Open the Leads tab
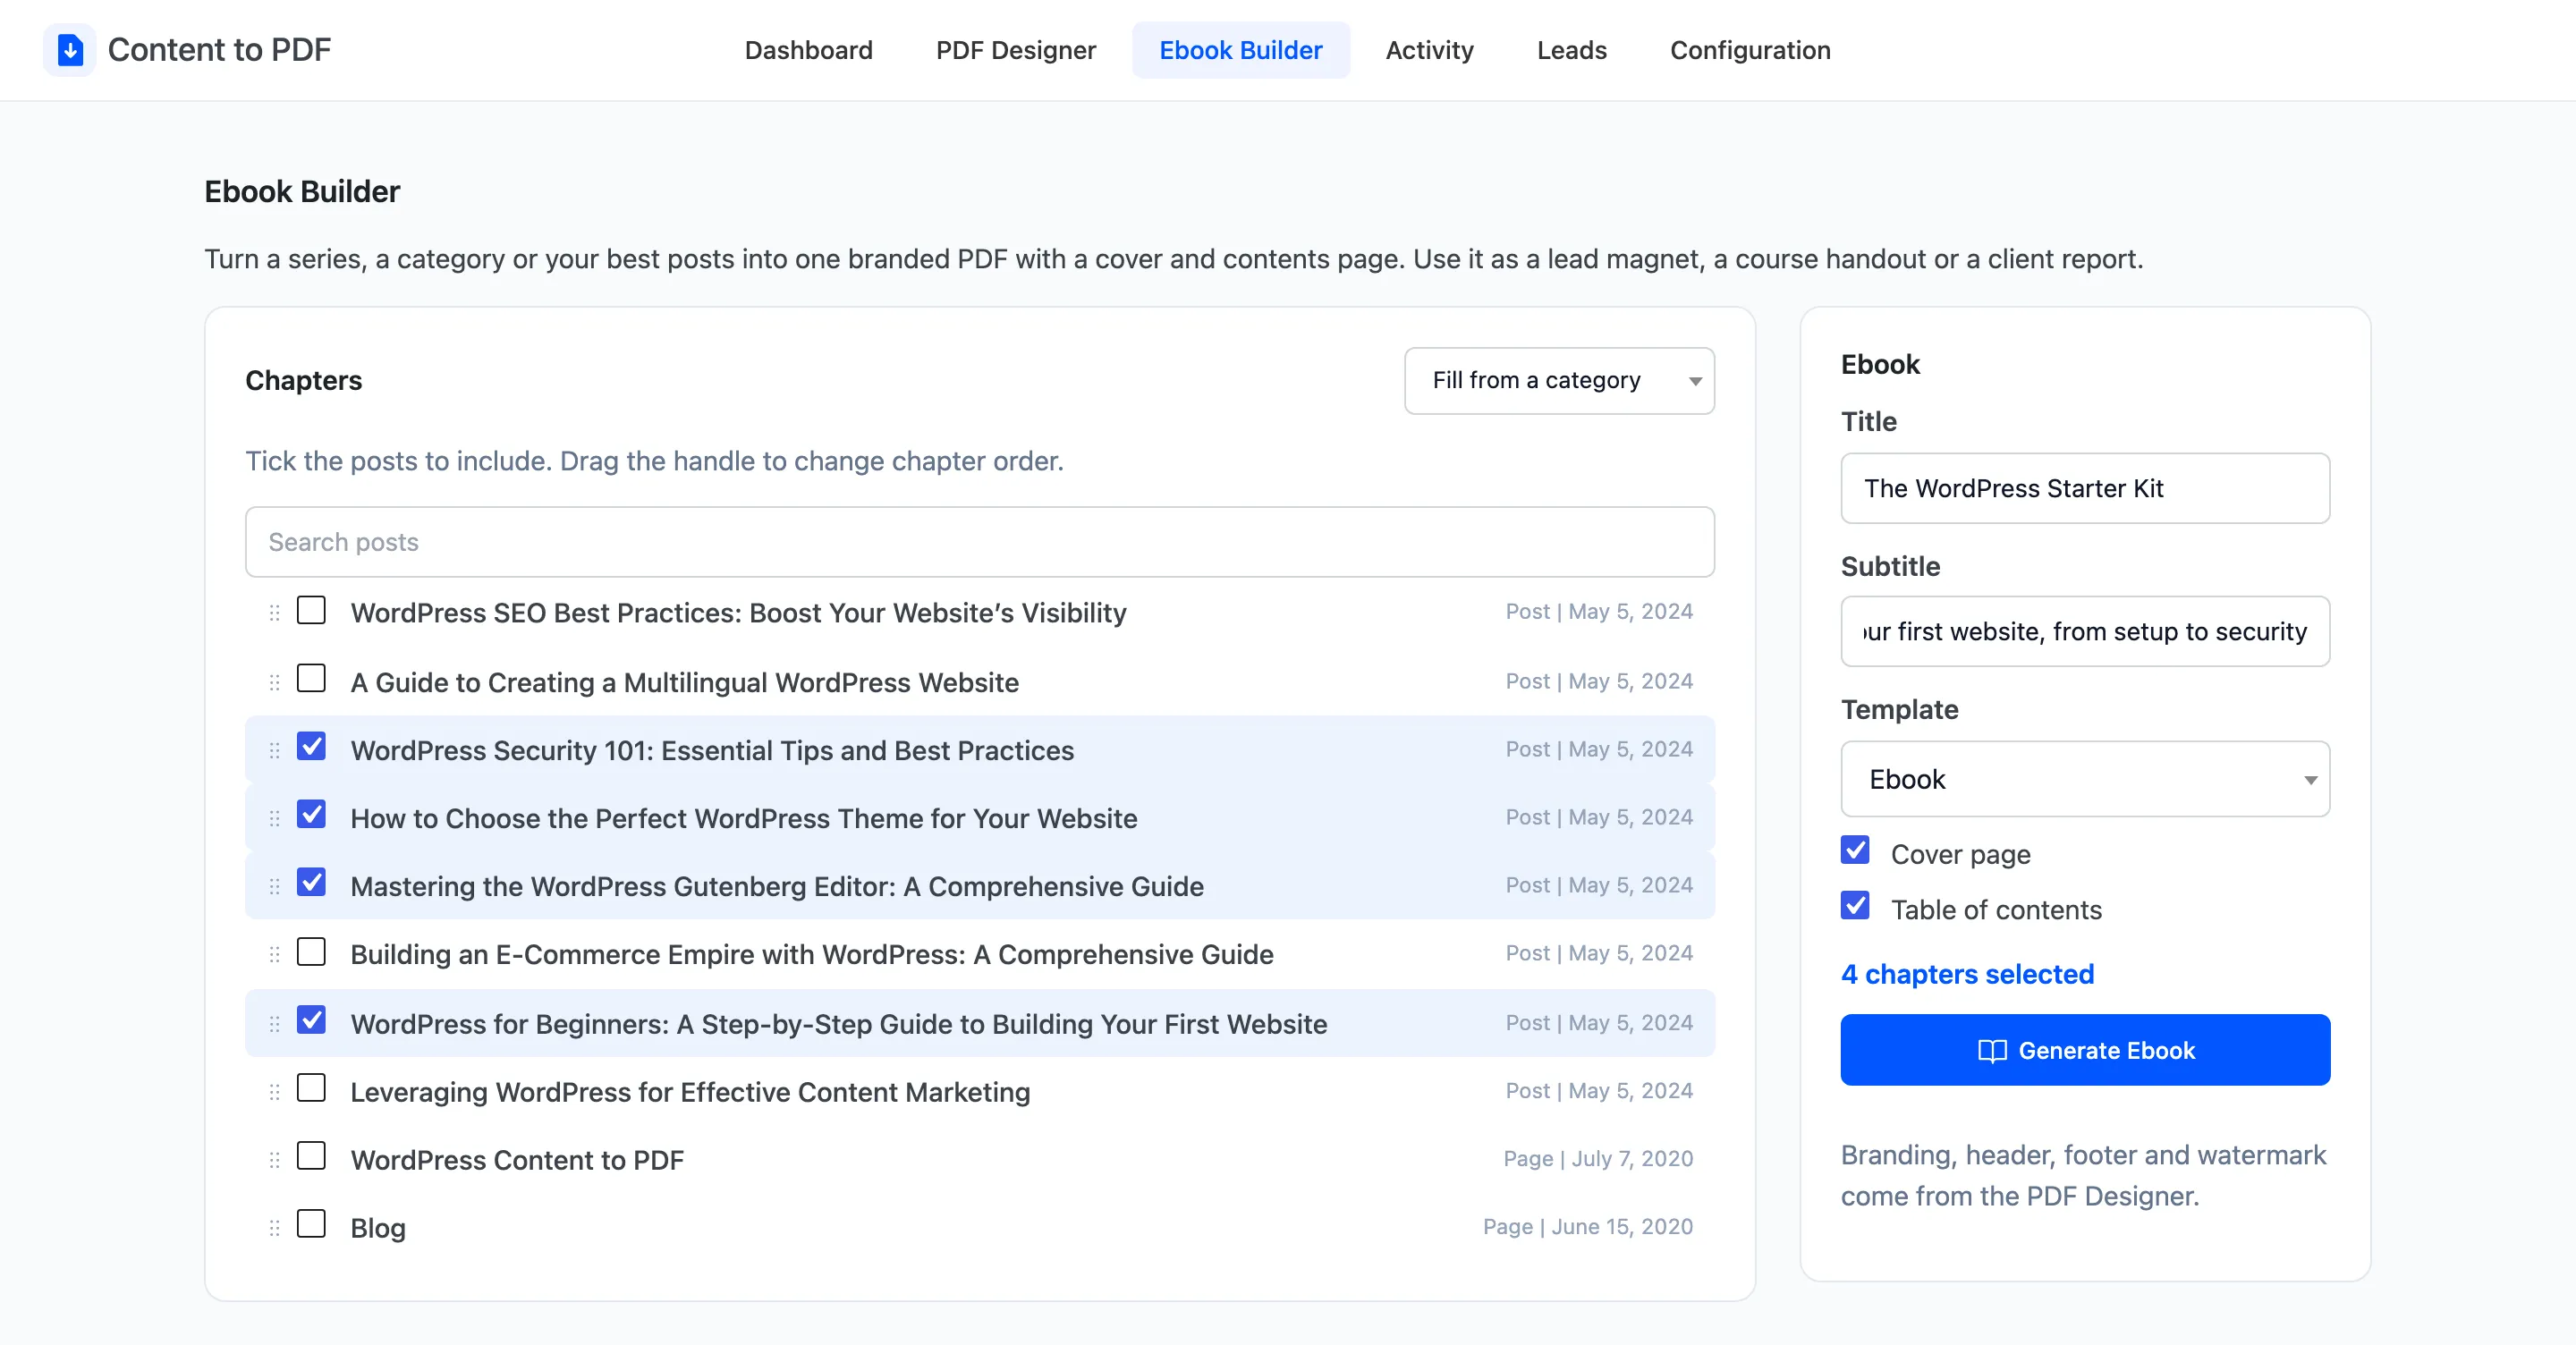This screenshot has width=2576, height=1345. (1571, 50)
